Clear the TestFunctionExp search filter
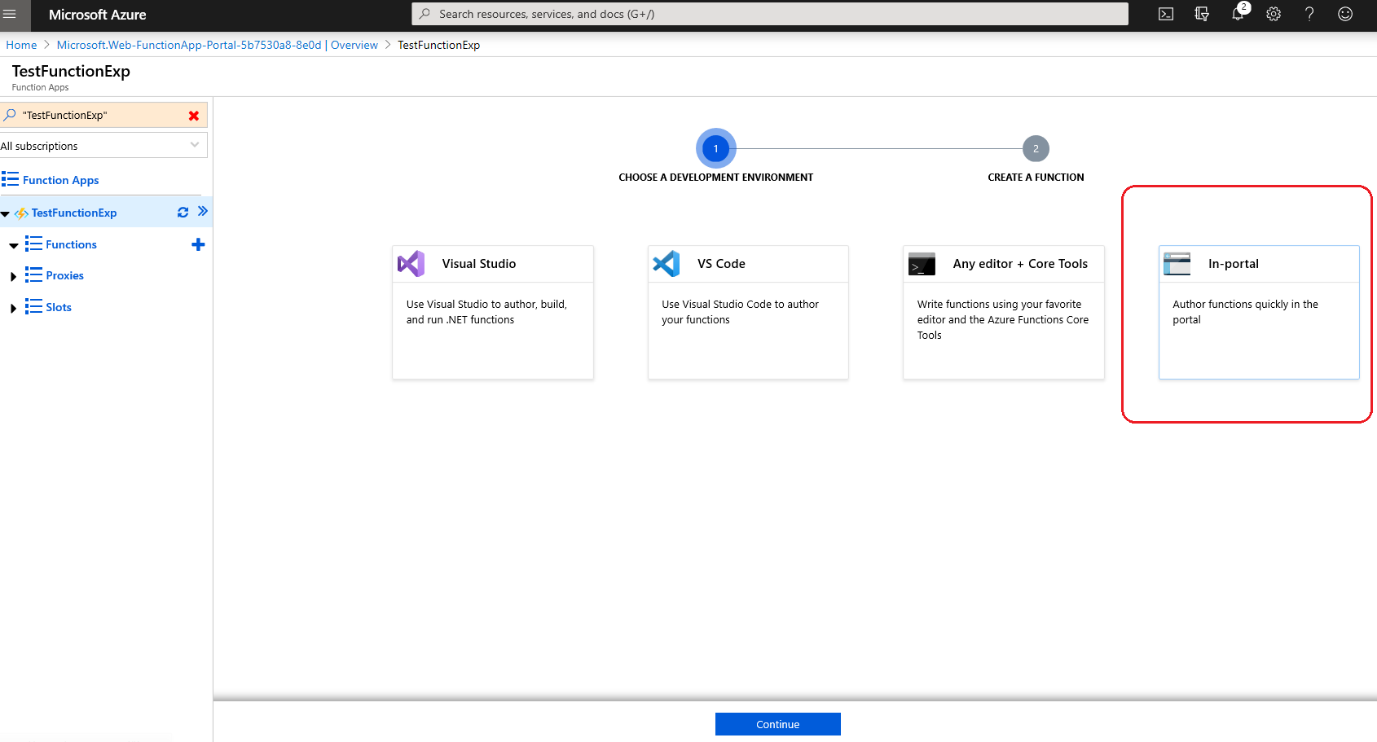 click(194, 116)
